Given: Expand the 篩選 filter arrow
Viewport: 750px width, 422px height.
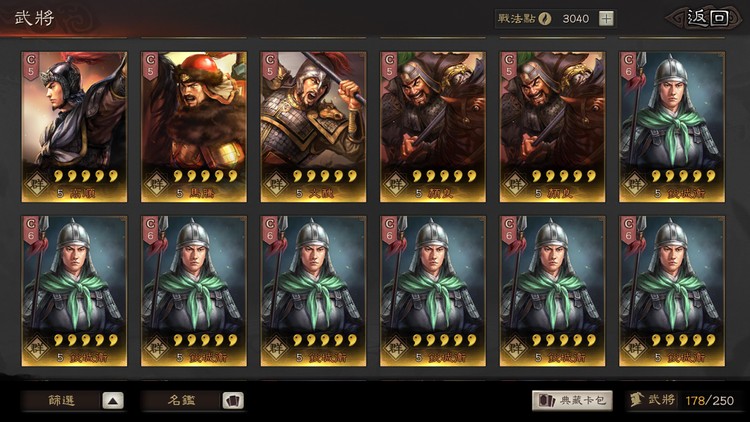Looking at the screenshot, I should pos(113,400).
